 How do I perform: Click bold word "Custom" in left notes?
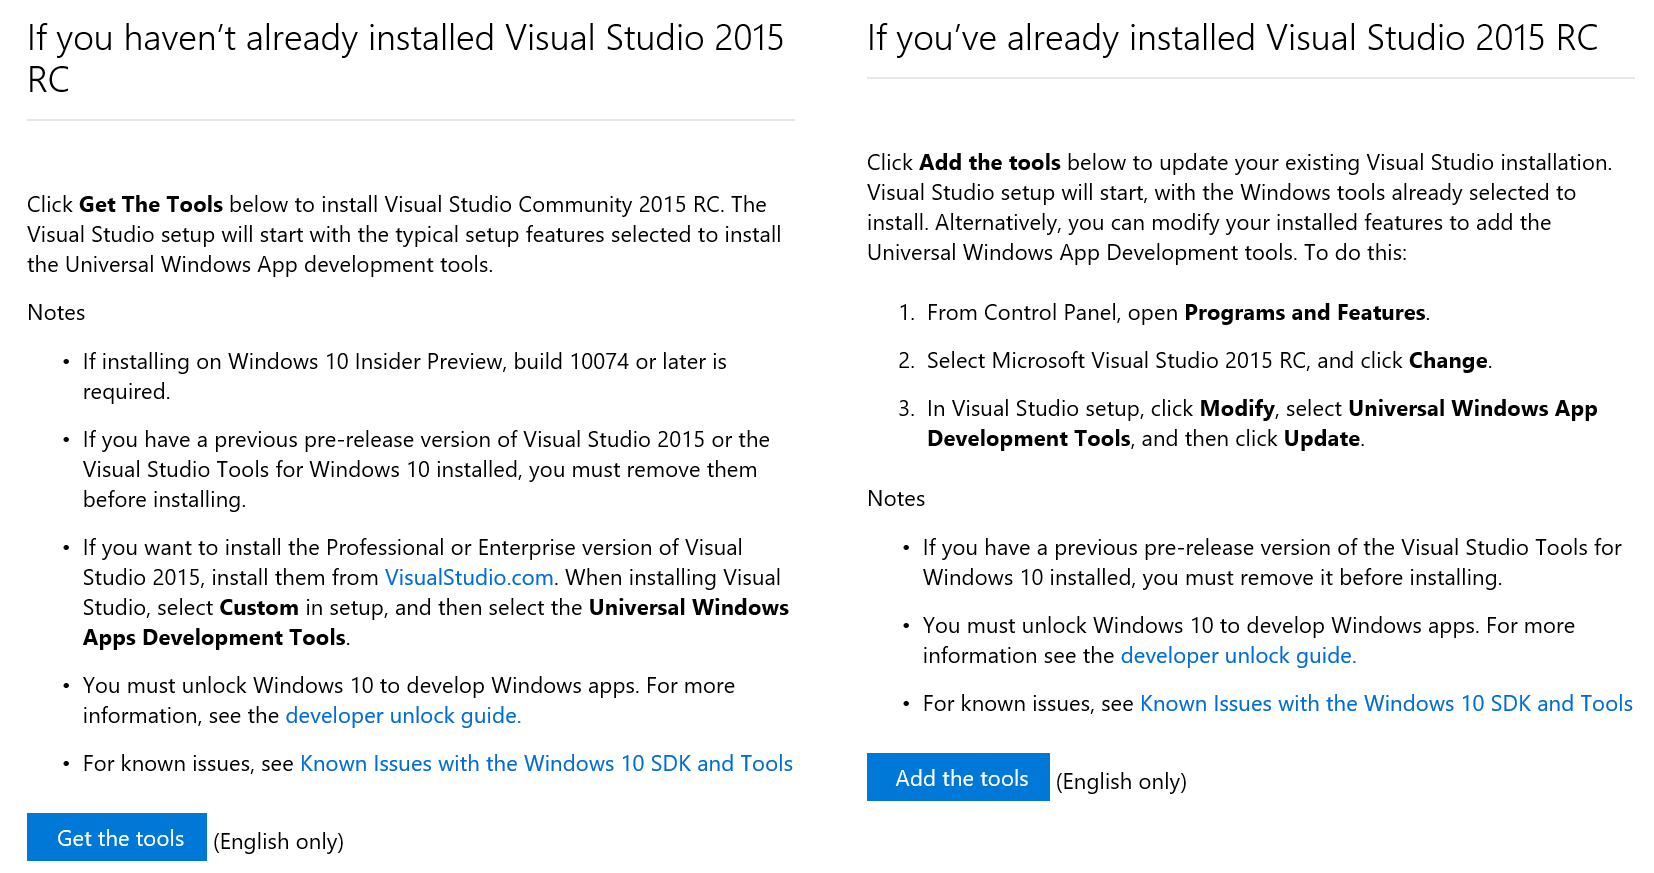click(x=259, y=607)
